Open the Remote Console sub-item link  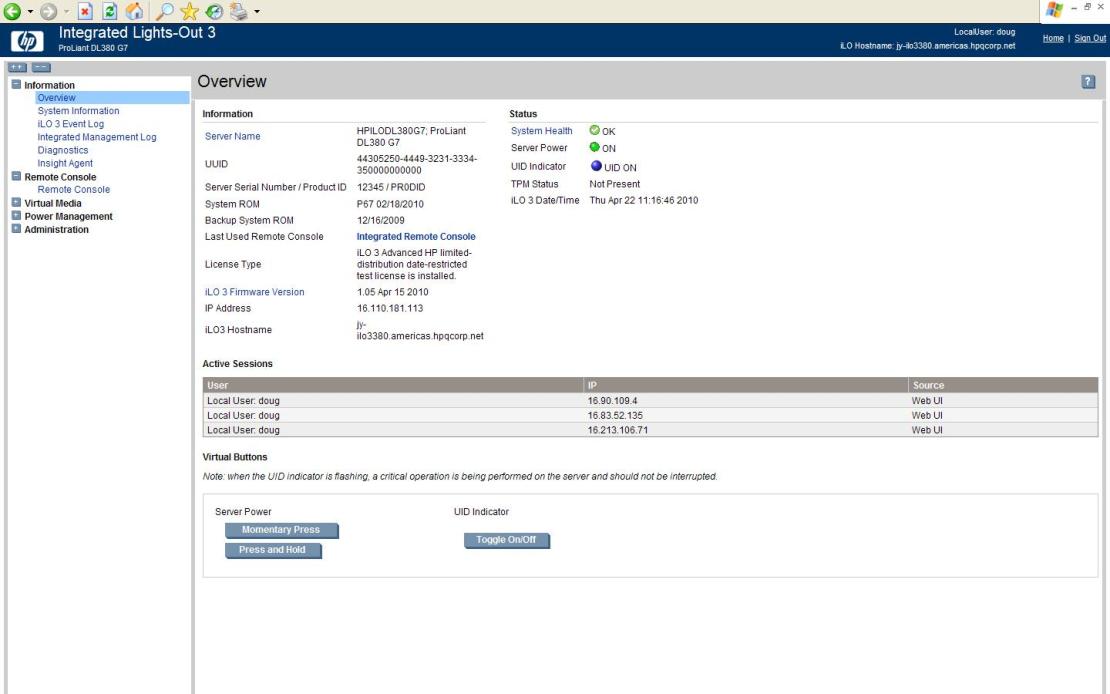(74, 189)
